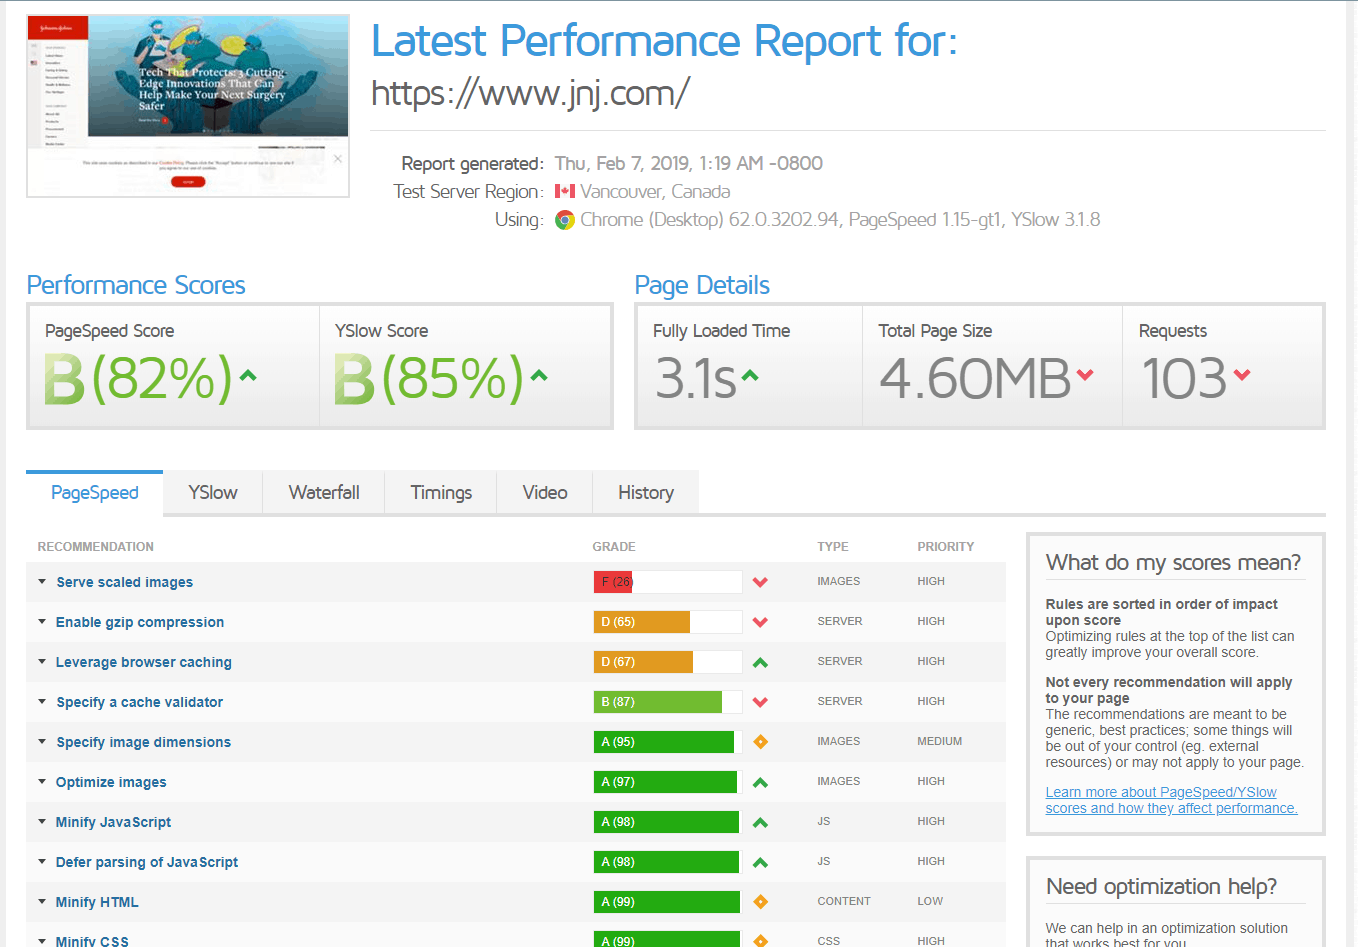Switch to the YSlow tab
The image size is (1358, 947).
click(213, 493)
